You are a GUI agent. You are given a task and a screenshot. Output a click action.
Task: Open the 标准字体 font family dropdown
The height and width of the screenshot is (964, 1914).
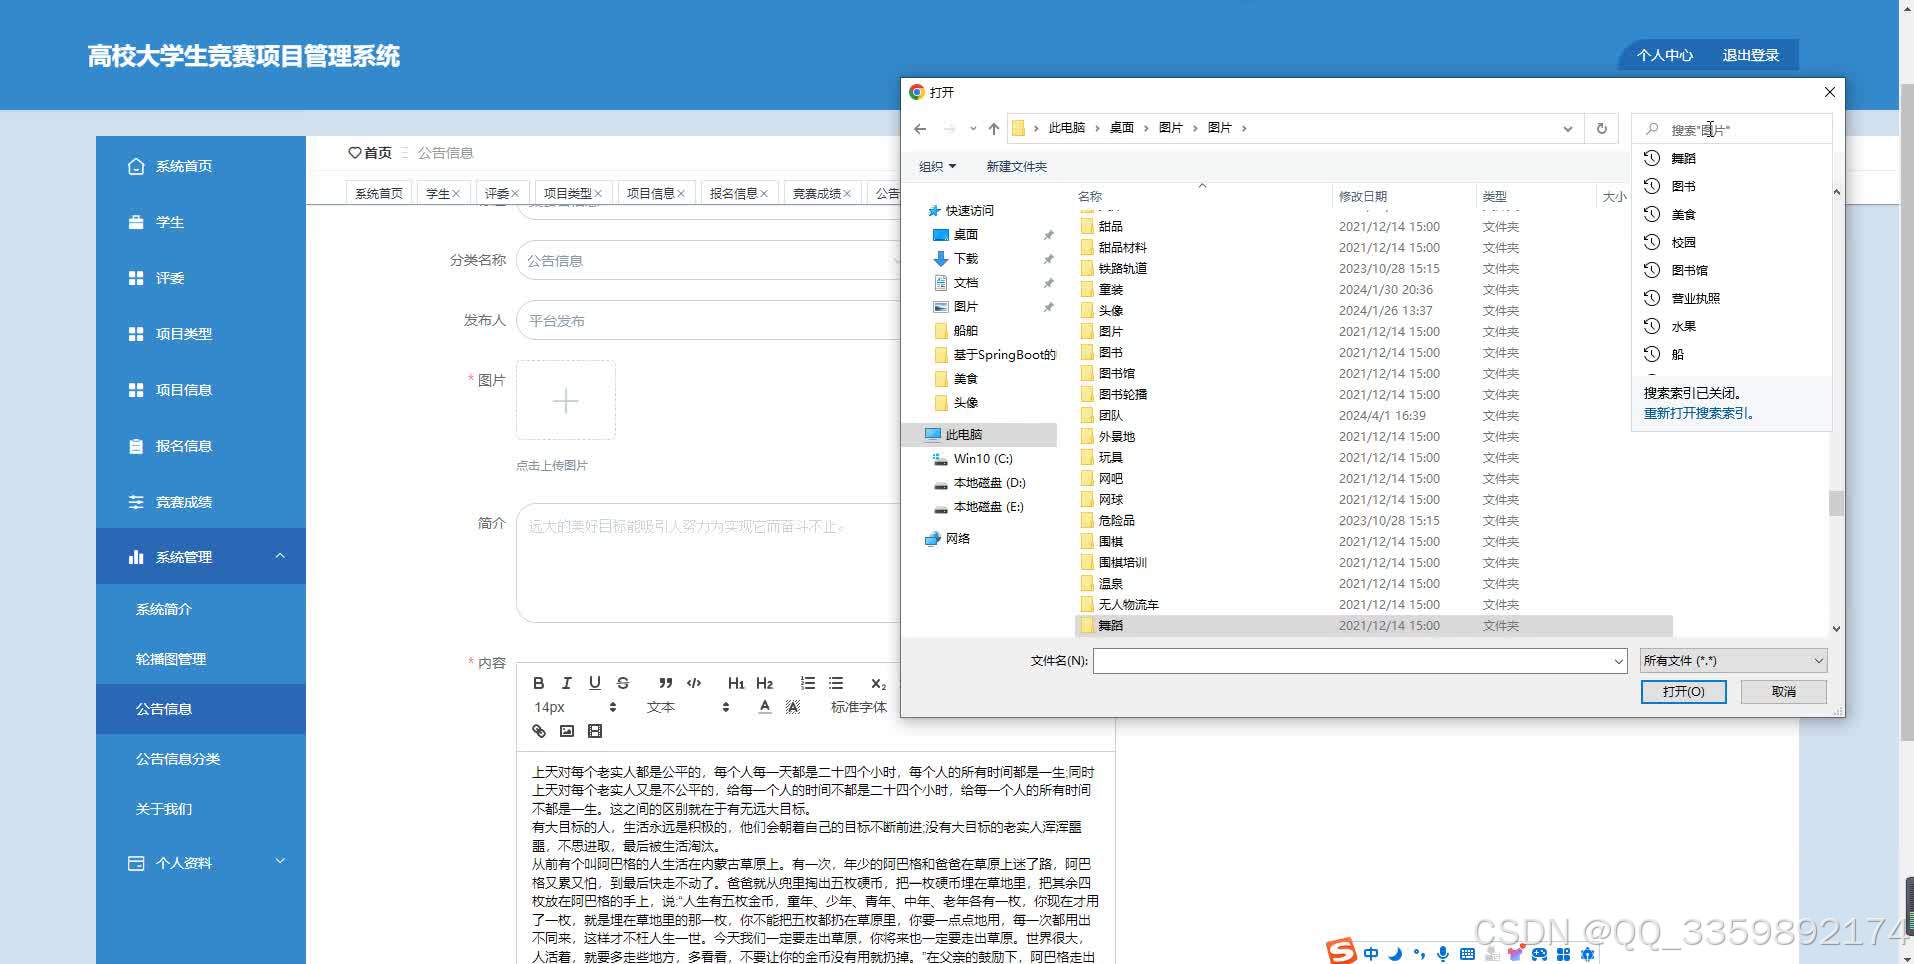pyautogui.click(x=859, y=707)
